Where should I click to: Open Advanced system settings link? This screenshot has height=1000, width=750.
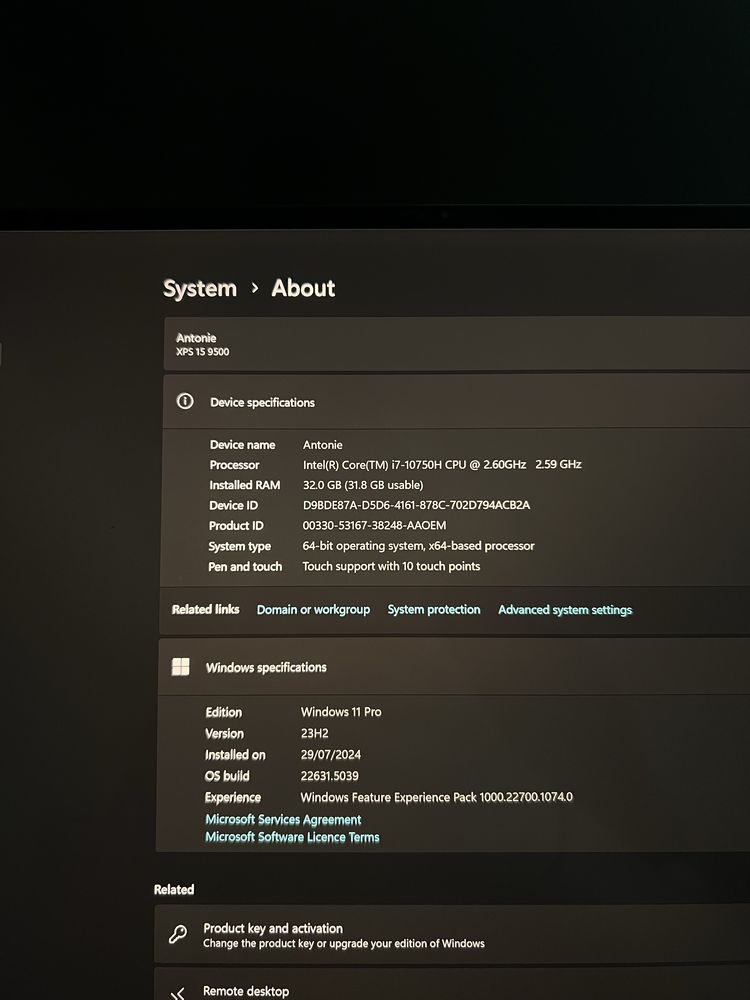(565, 610)
